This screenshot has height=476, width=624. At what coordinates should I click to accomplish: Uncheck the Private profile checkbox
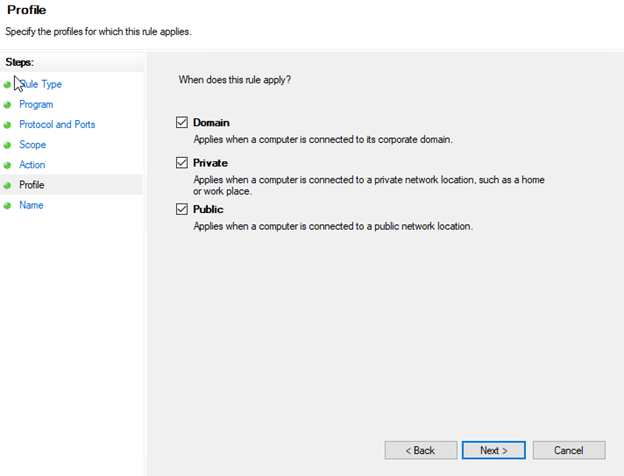pos(182,162)
